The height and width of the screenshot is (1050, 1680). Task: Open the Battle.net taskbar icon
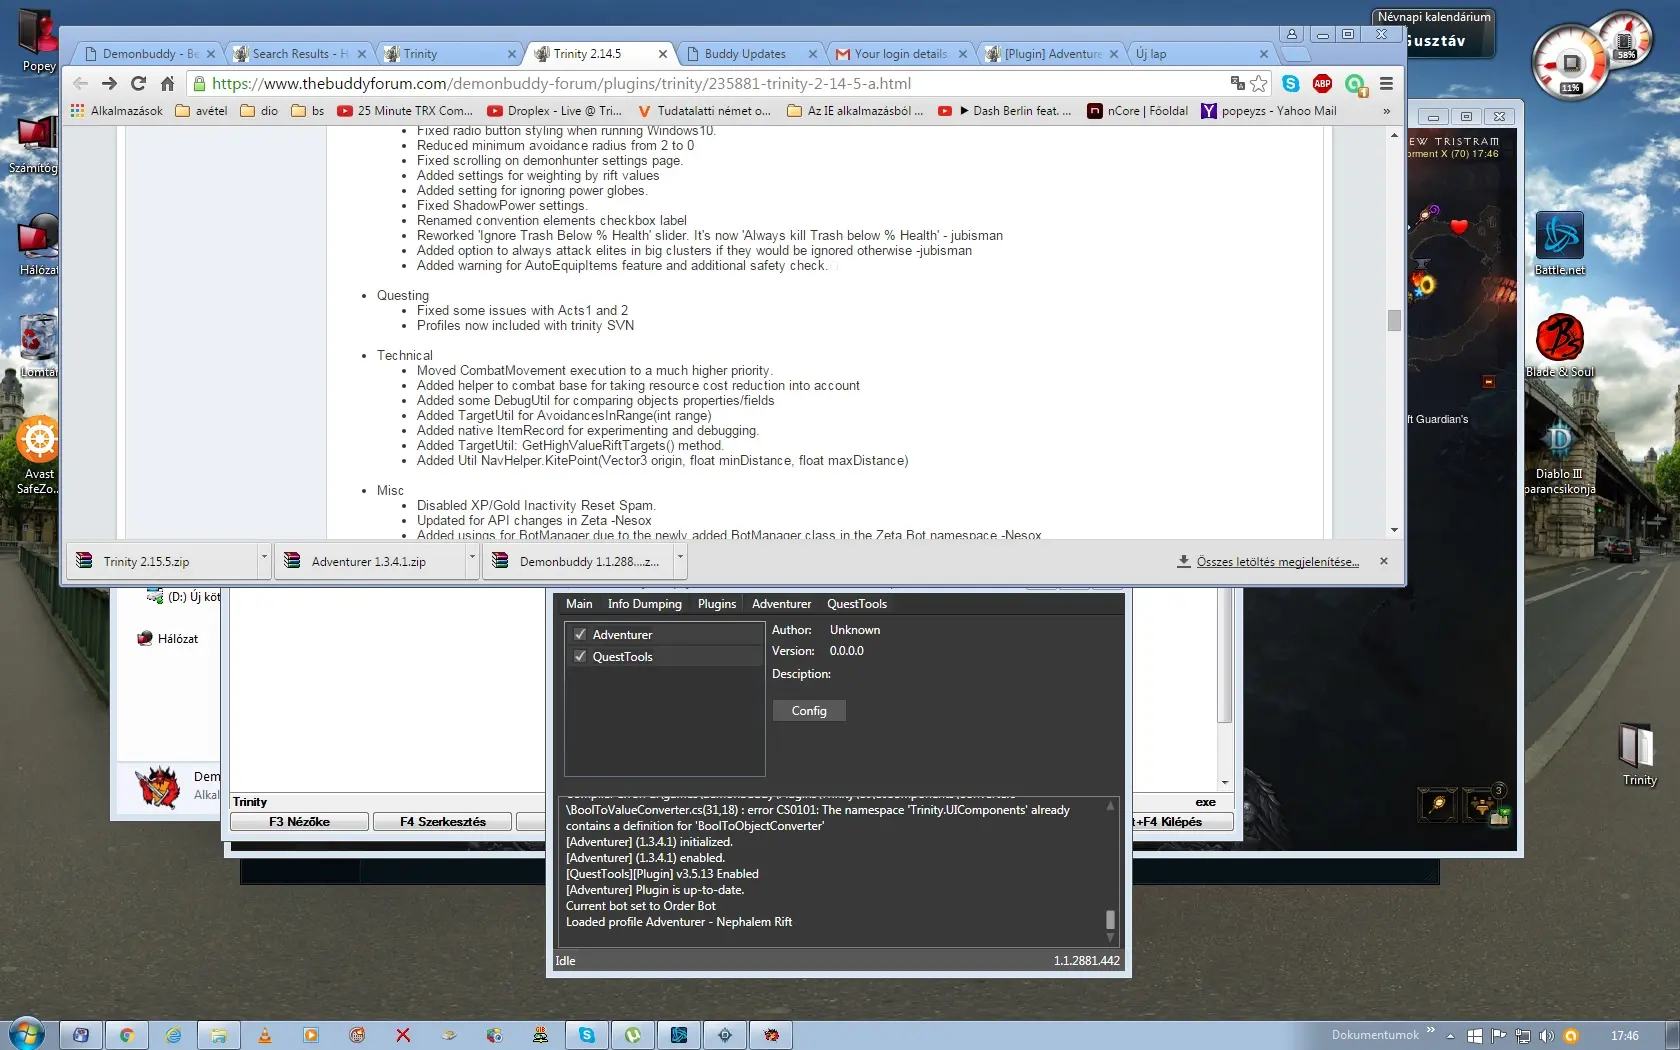679,1035
